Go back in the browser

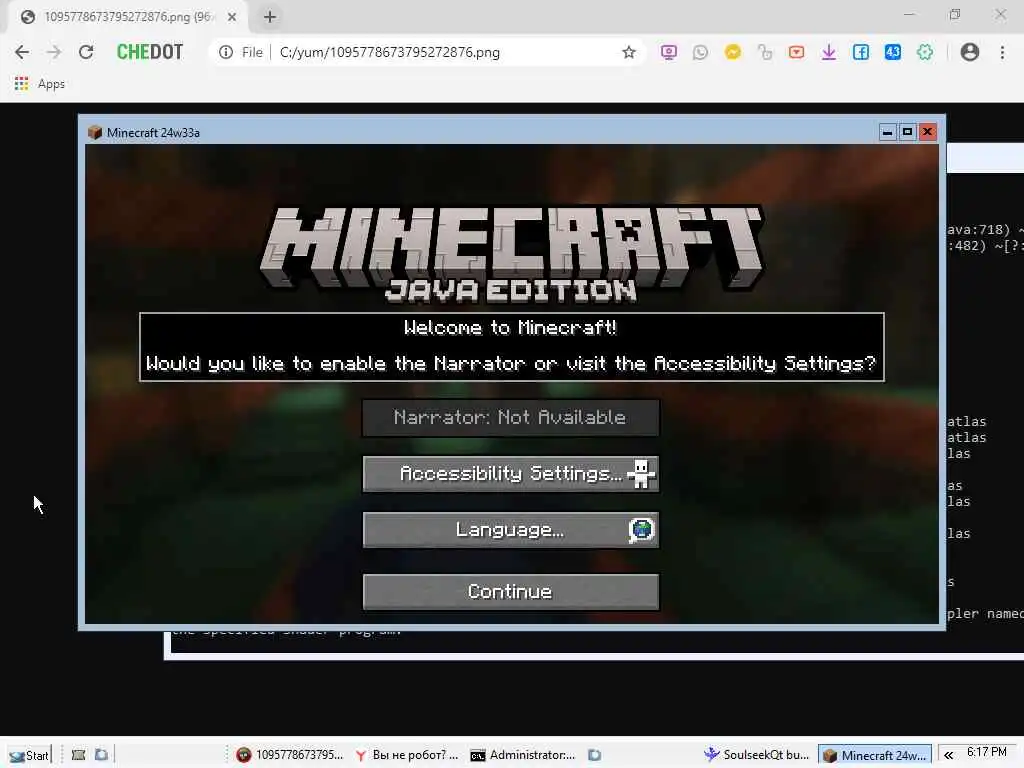click(22, 52)
